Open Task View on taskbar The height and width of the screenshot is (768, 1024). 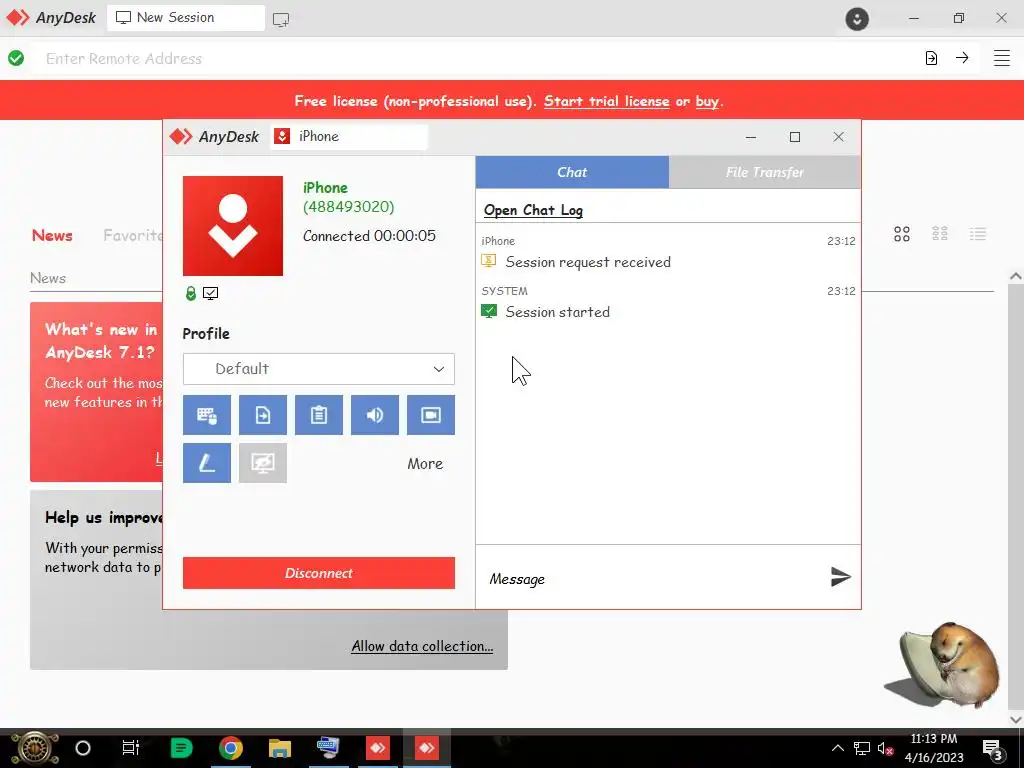click(131, 748)
